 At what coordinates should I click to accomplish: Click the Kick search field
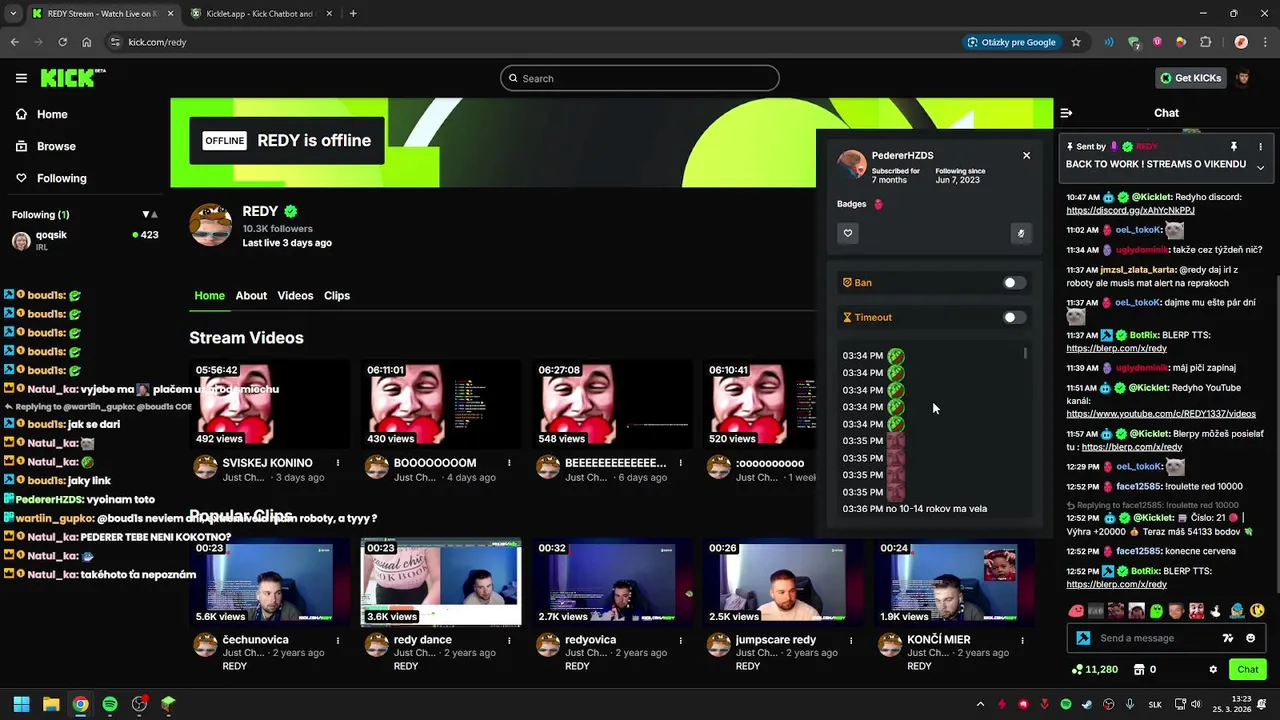(640, 78)
